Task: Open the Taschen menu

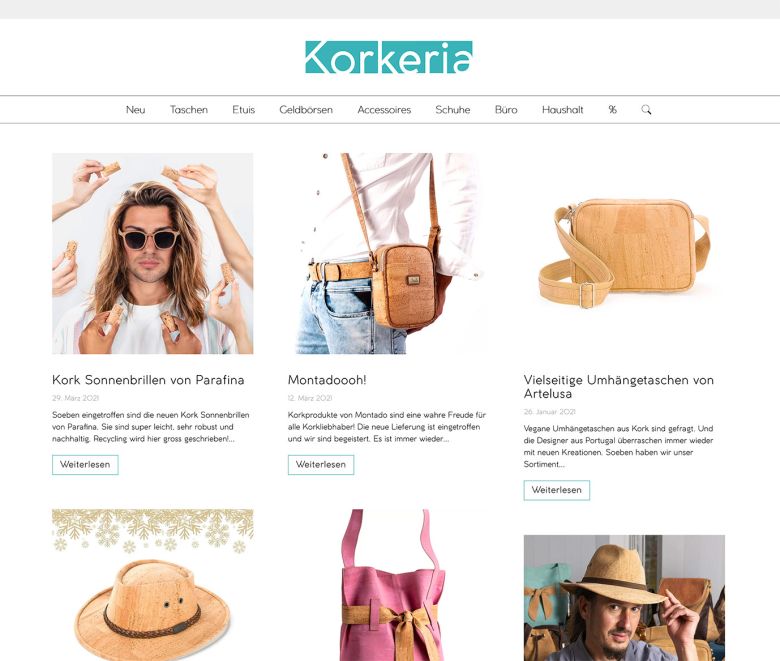Action: tap(189, 109)
